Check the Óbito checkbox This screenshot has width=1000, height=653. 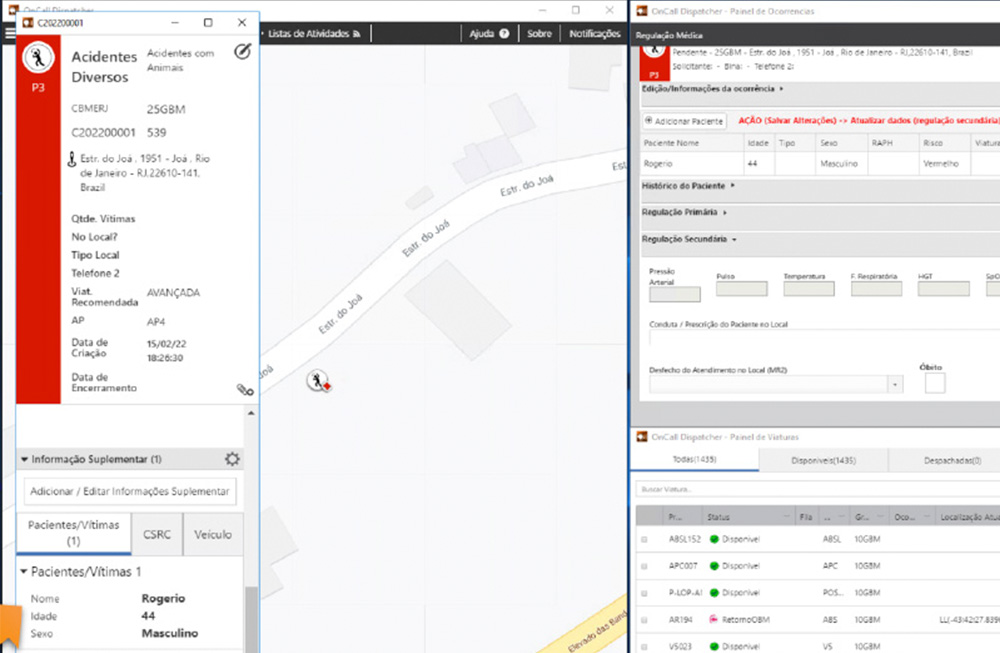coord(934,383)
